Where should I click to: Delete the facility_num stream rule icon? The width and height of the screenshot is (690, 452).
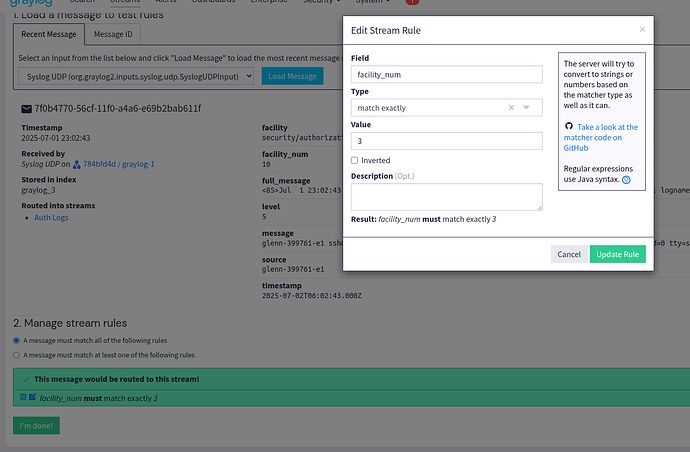tap(23, 397)
